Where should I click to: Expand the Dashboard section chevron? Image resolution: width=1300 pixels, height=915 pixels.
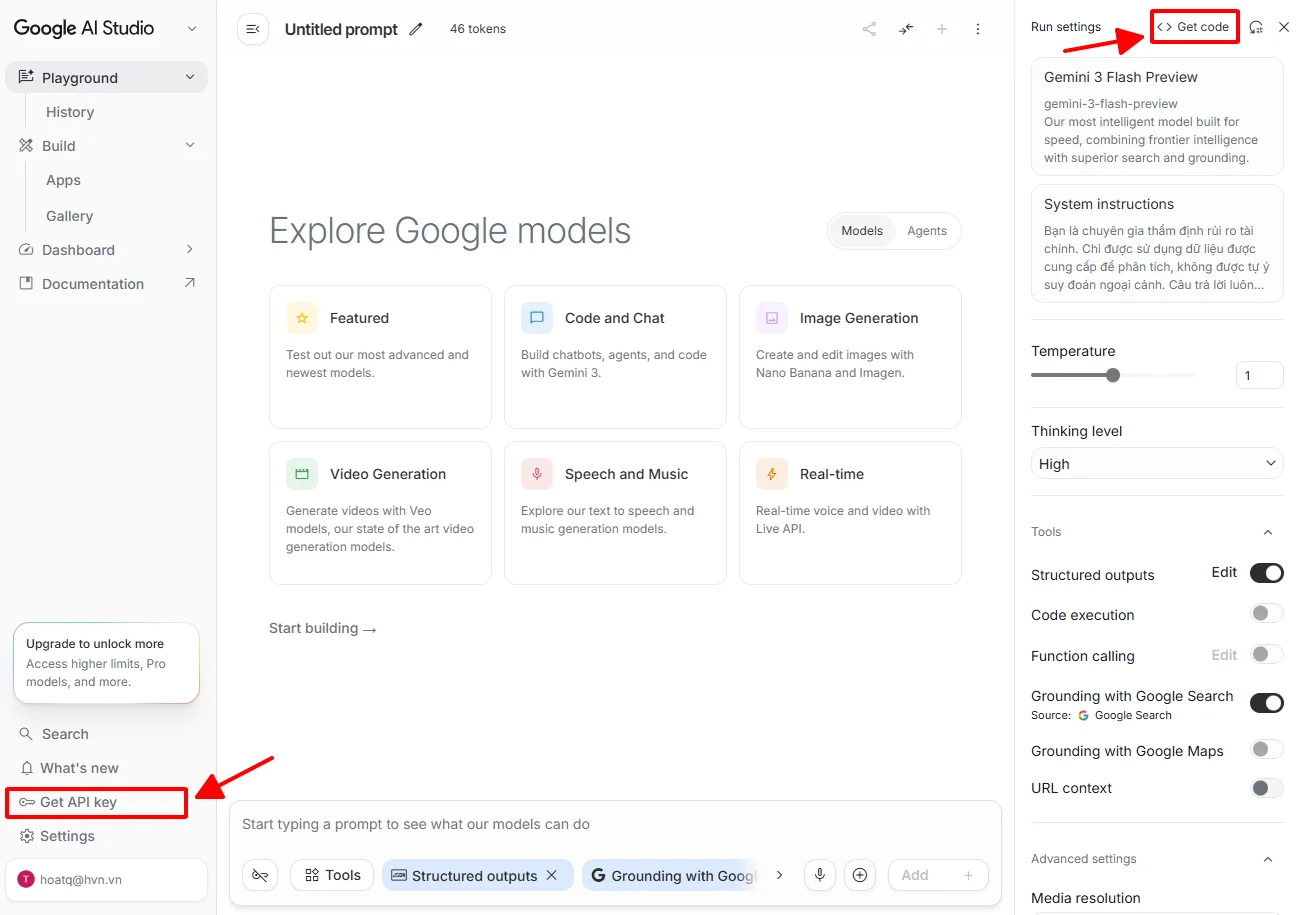tap(190, 250)
